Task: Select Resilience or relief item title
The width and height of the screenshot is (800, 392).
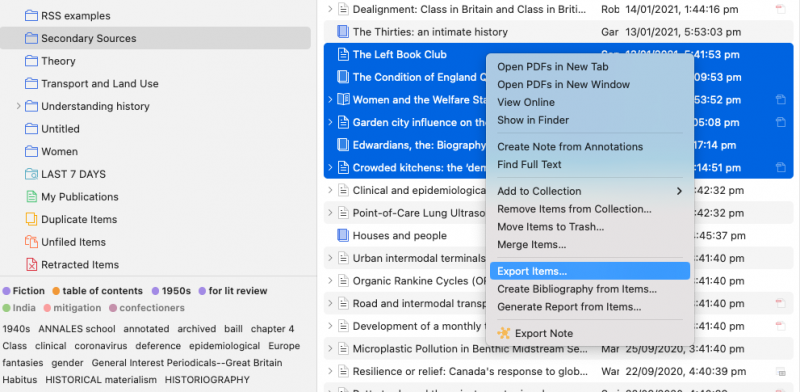Action: point(469,371)
